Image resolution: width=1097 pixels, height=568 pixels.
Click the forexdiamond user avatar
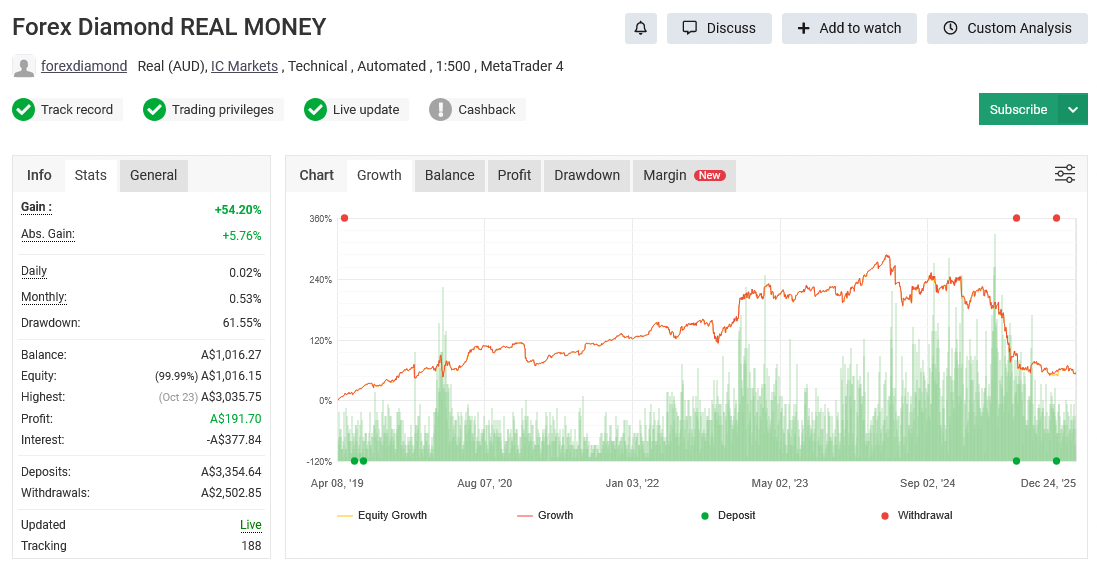point(24,66)
